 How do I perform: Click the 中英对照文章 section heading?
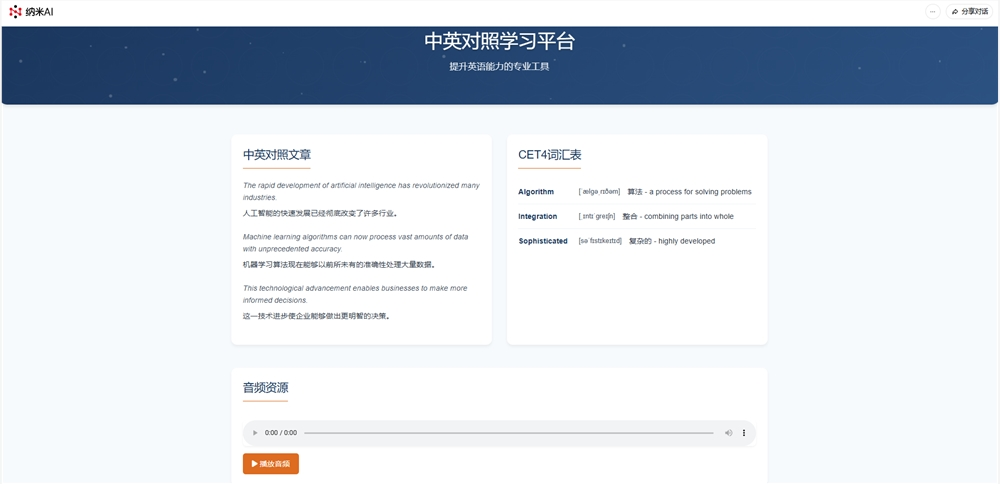click(x=277, y=155)
